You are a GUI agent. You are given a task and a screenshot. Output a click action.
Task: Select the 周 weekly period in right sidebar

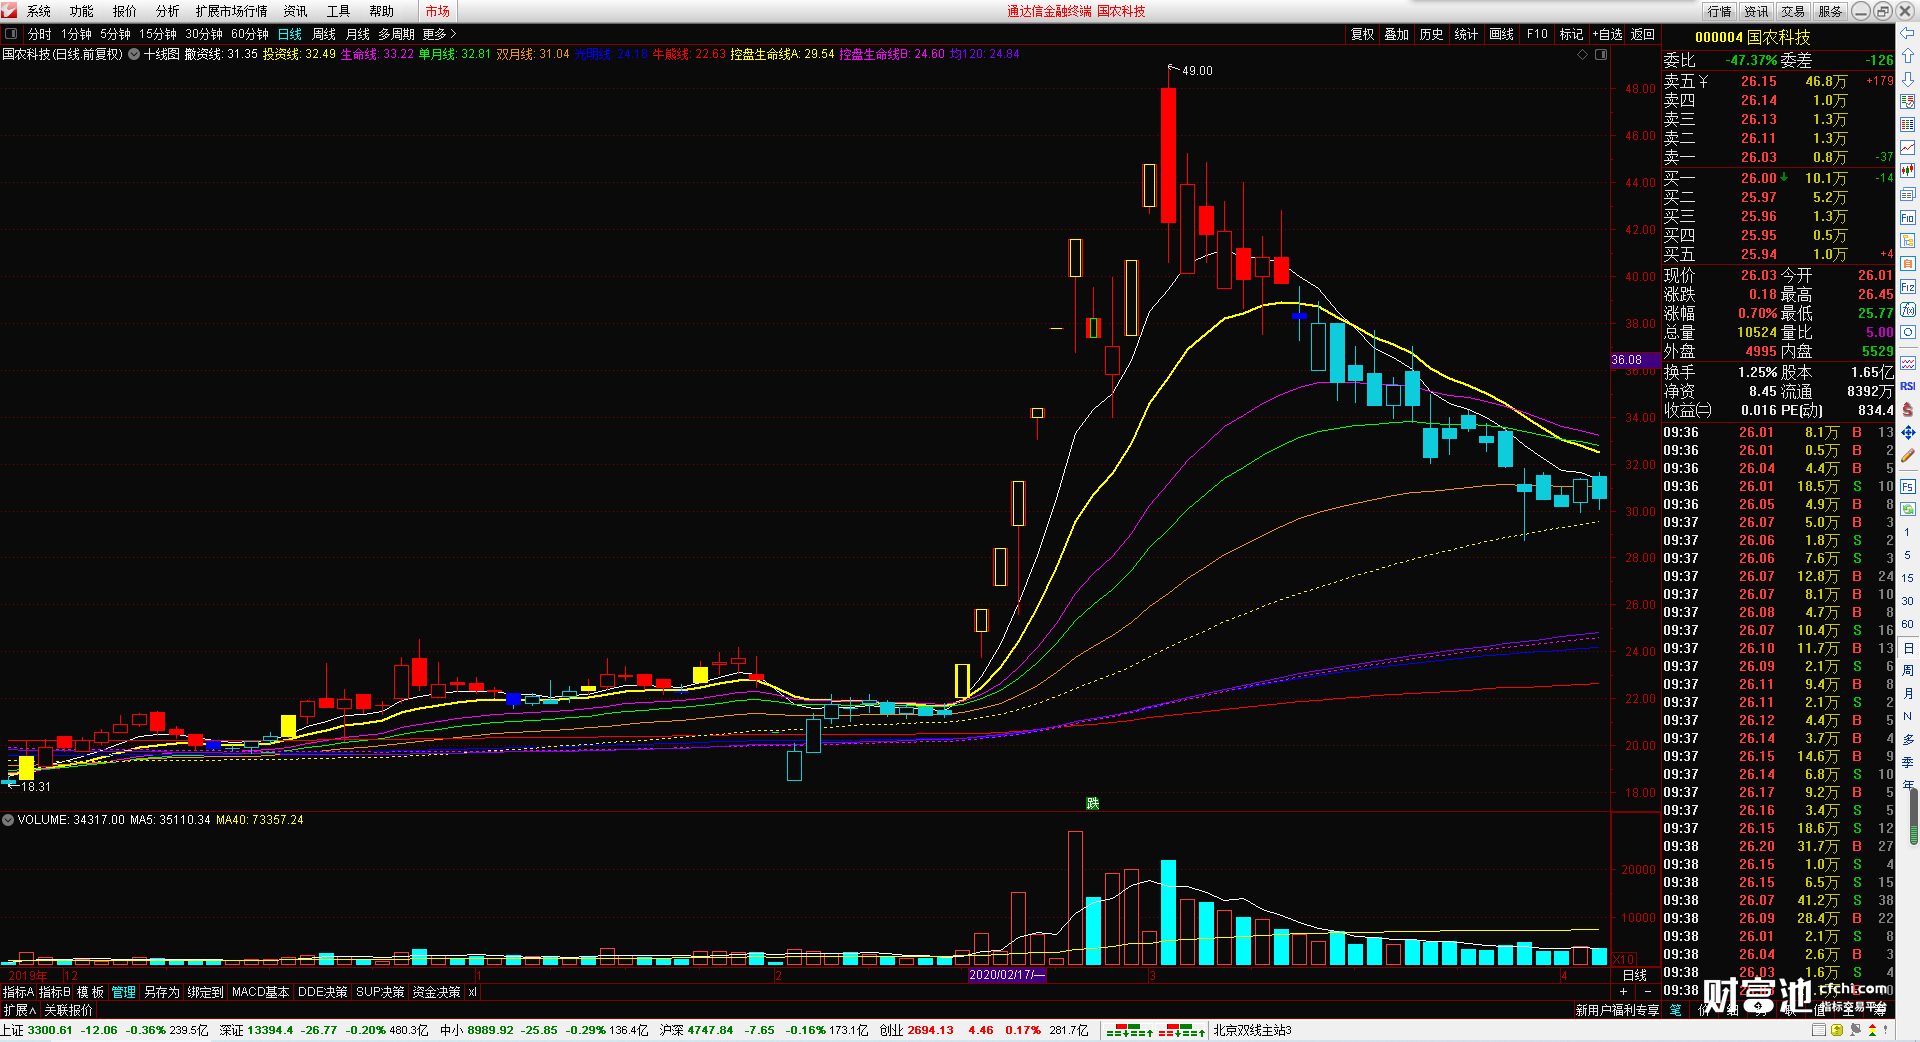(1908, 670)
